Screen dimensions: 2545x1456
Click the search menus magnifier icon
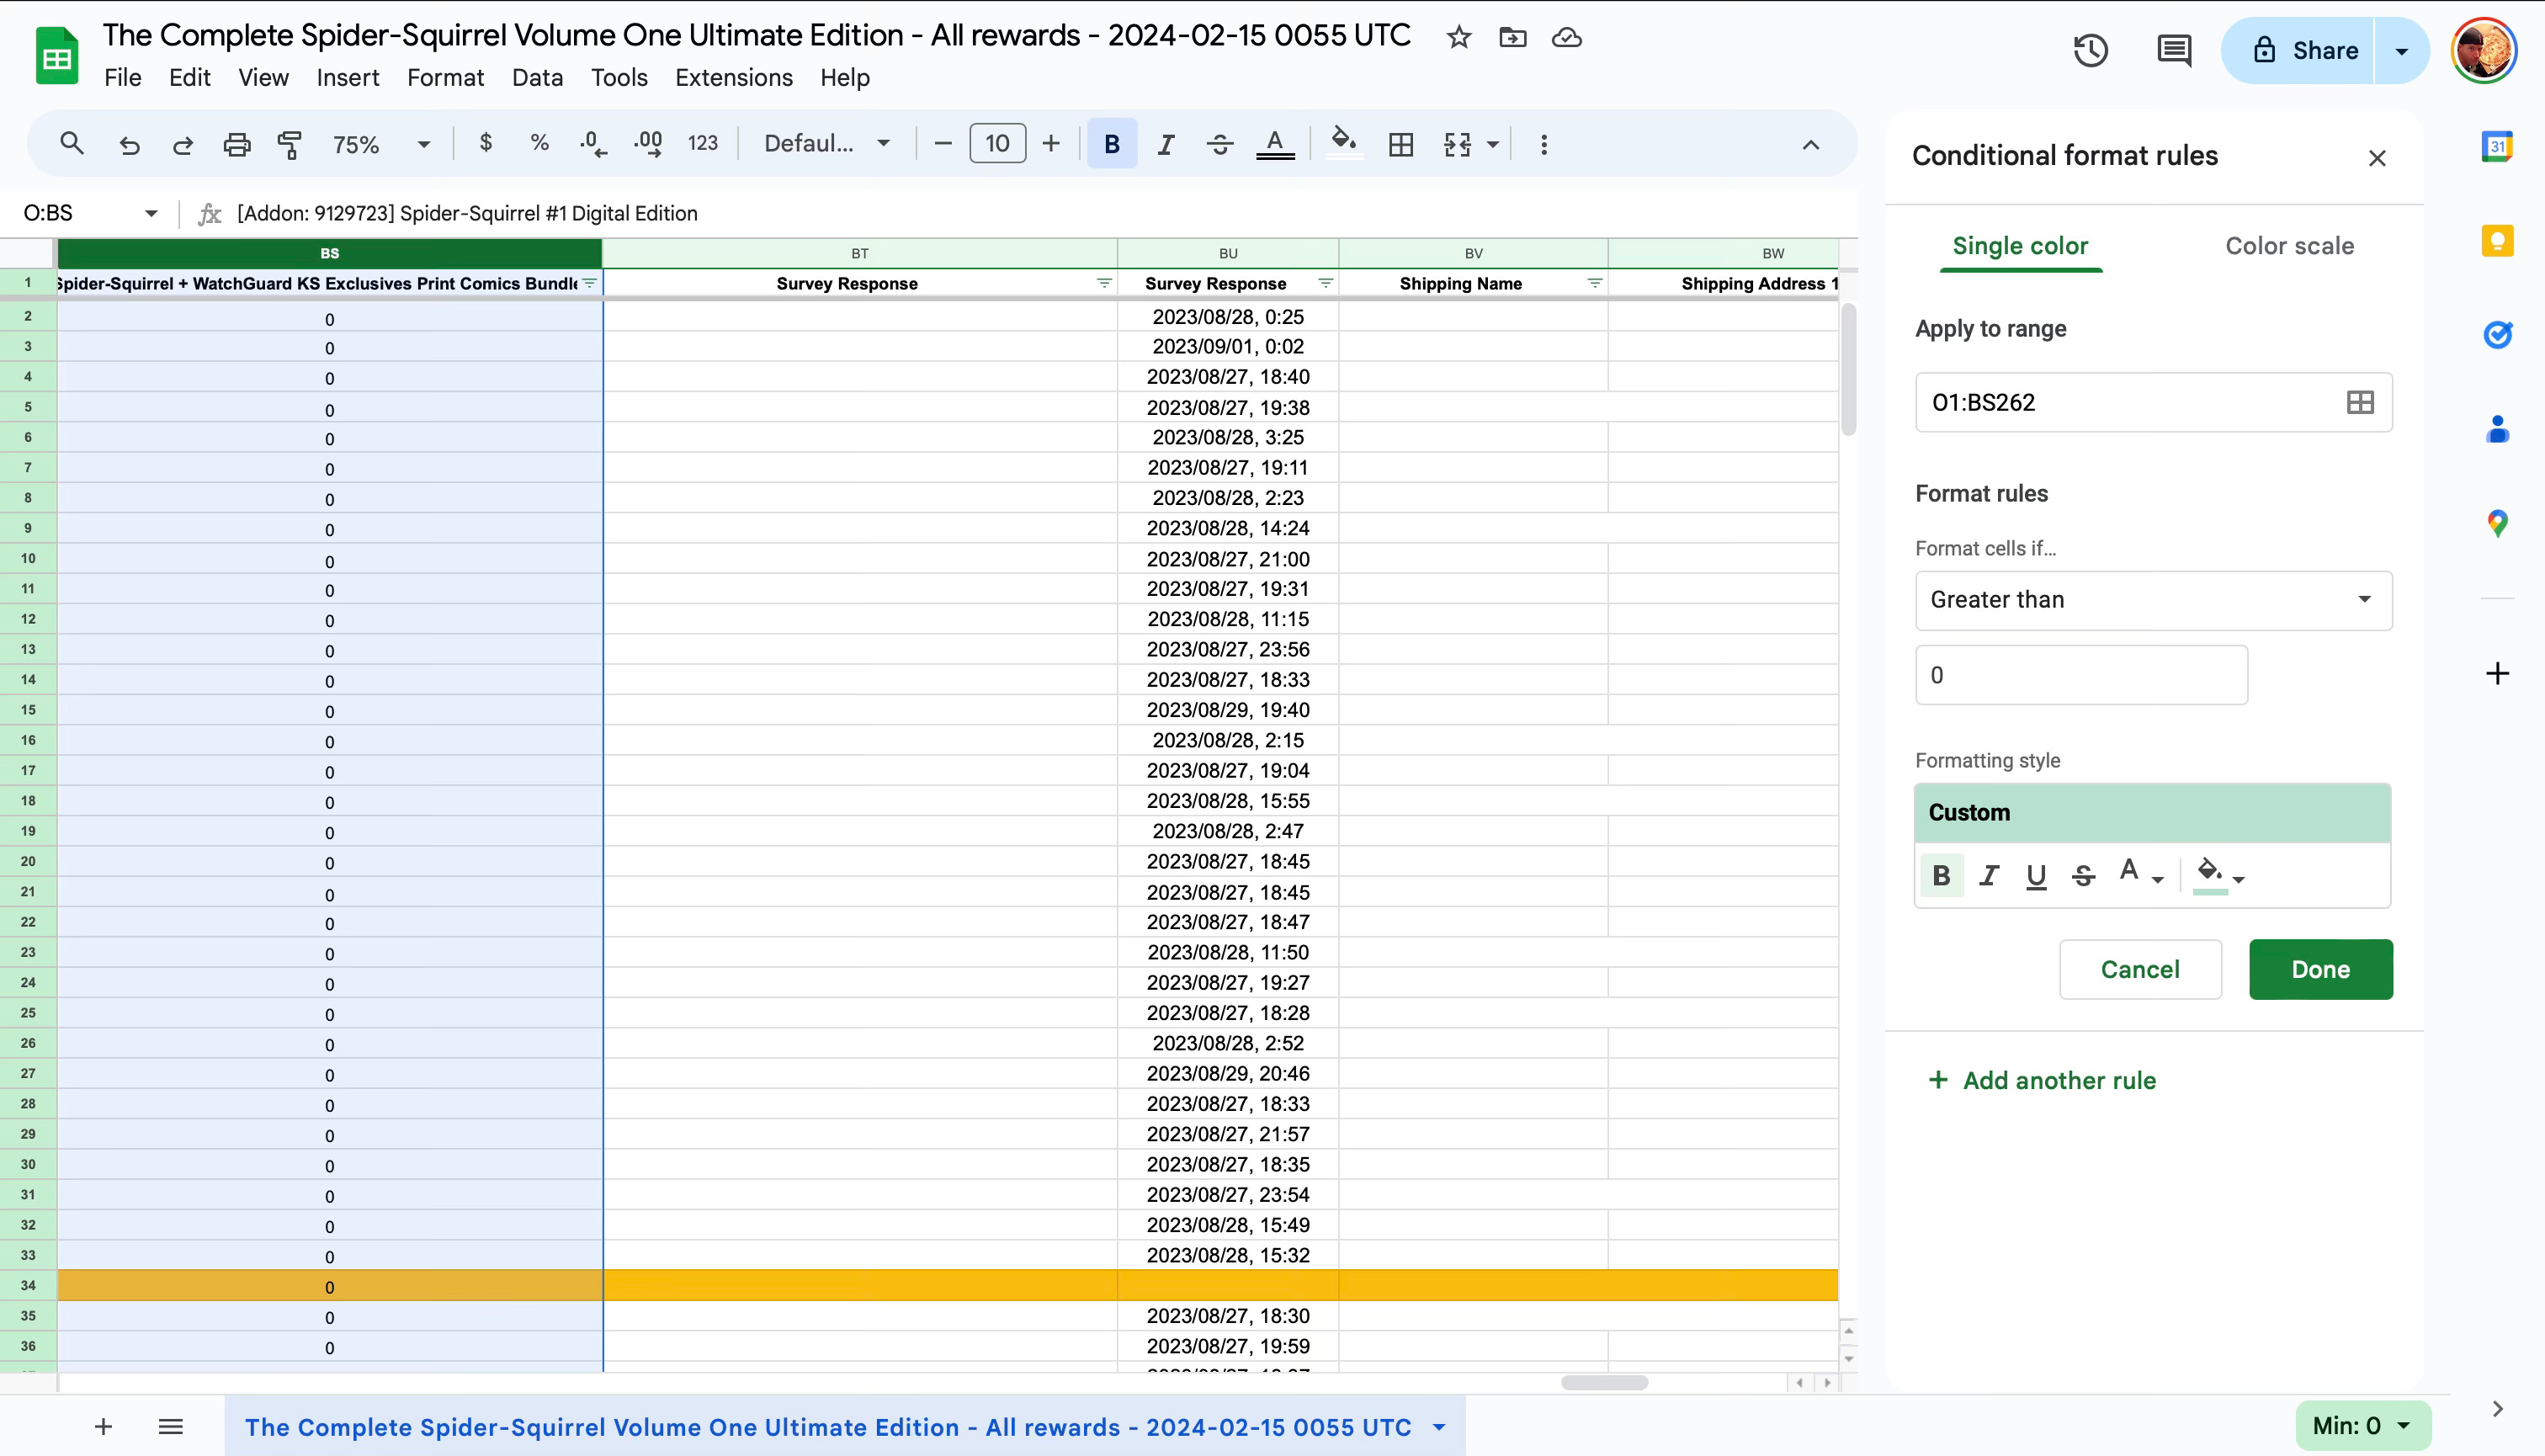pyautogui.click(x=71, y=144)
